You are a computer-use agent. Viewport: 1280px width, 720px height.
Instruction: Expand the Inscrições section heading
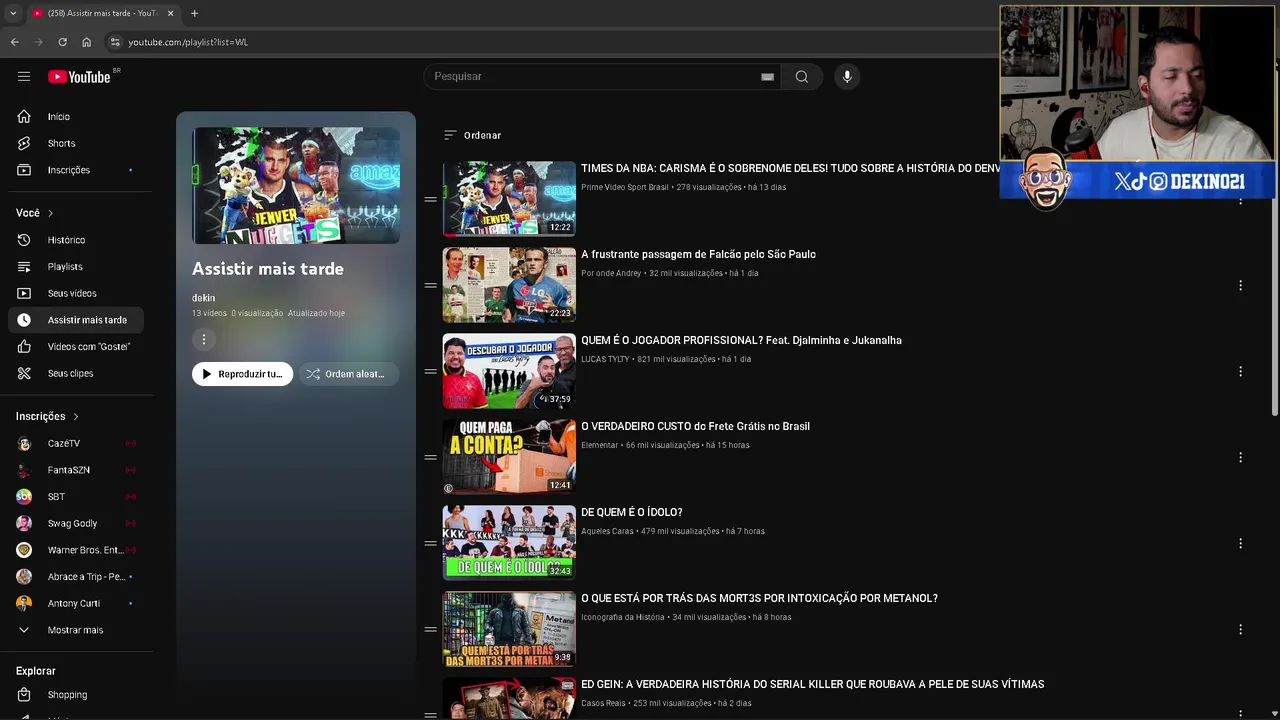pos(48,416)
